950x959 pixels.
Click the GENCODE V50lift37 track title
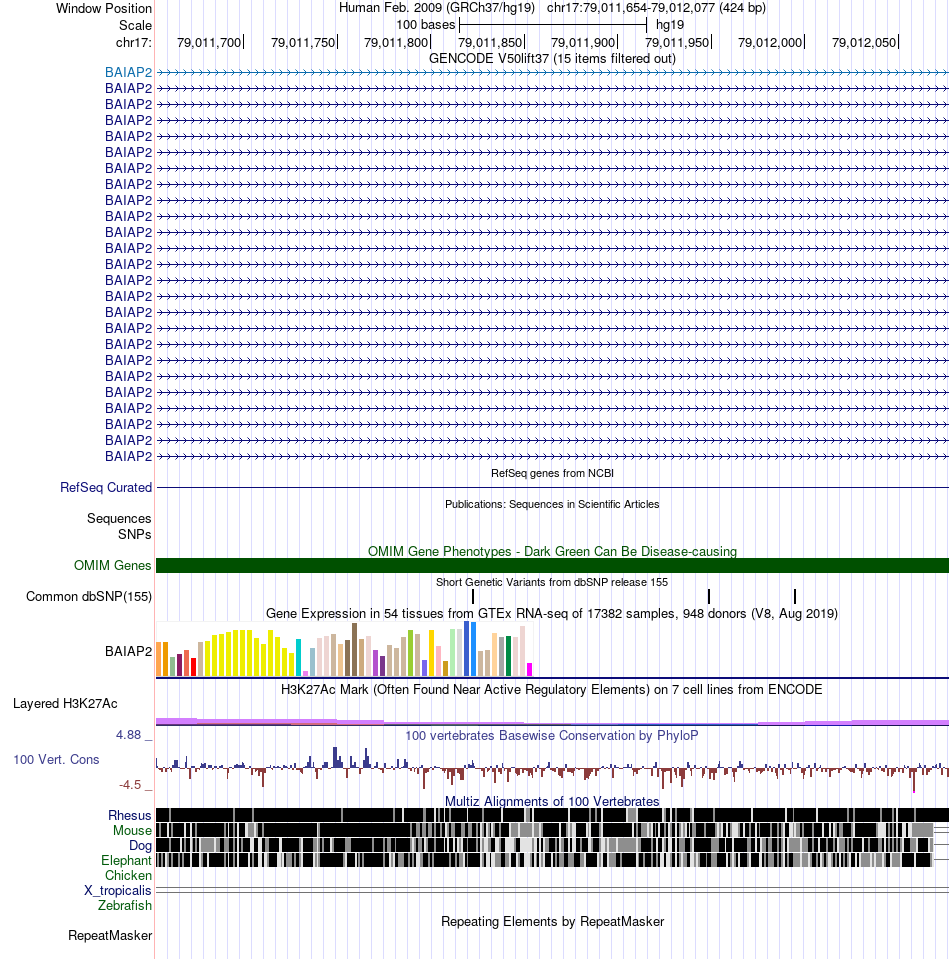click(x=552, y=58)
